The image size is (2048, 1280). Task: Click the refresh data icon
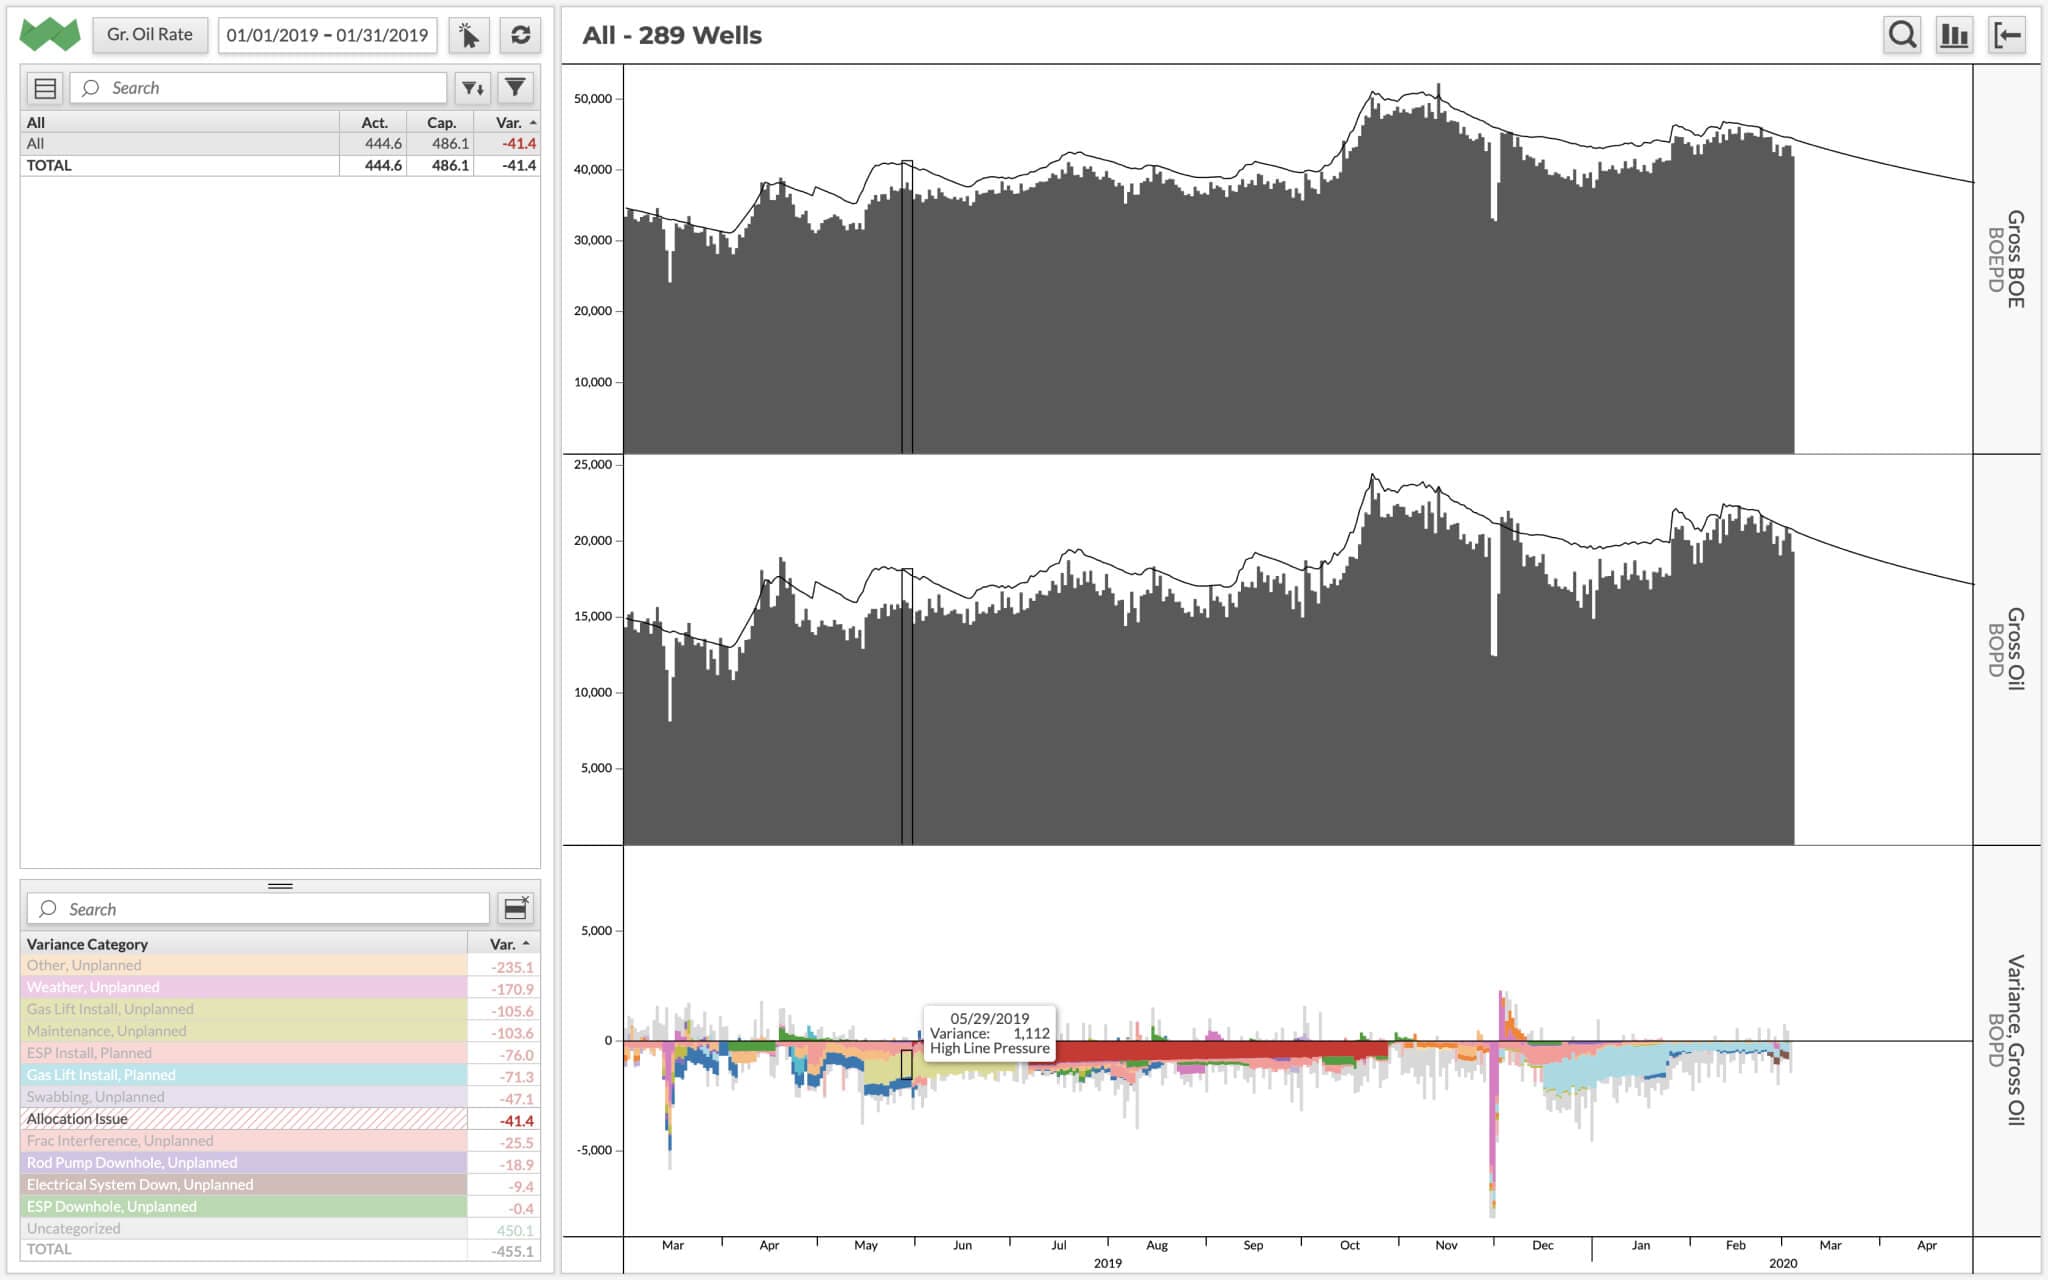(519, 36)
